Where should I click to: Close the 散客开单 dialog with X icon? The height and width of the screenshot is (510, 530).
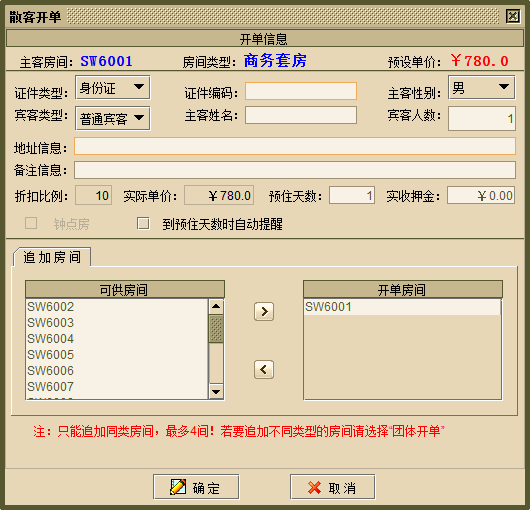[x=512, y=16]
